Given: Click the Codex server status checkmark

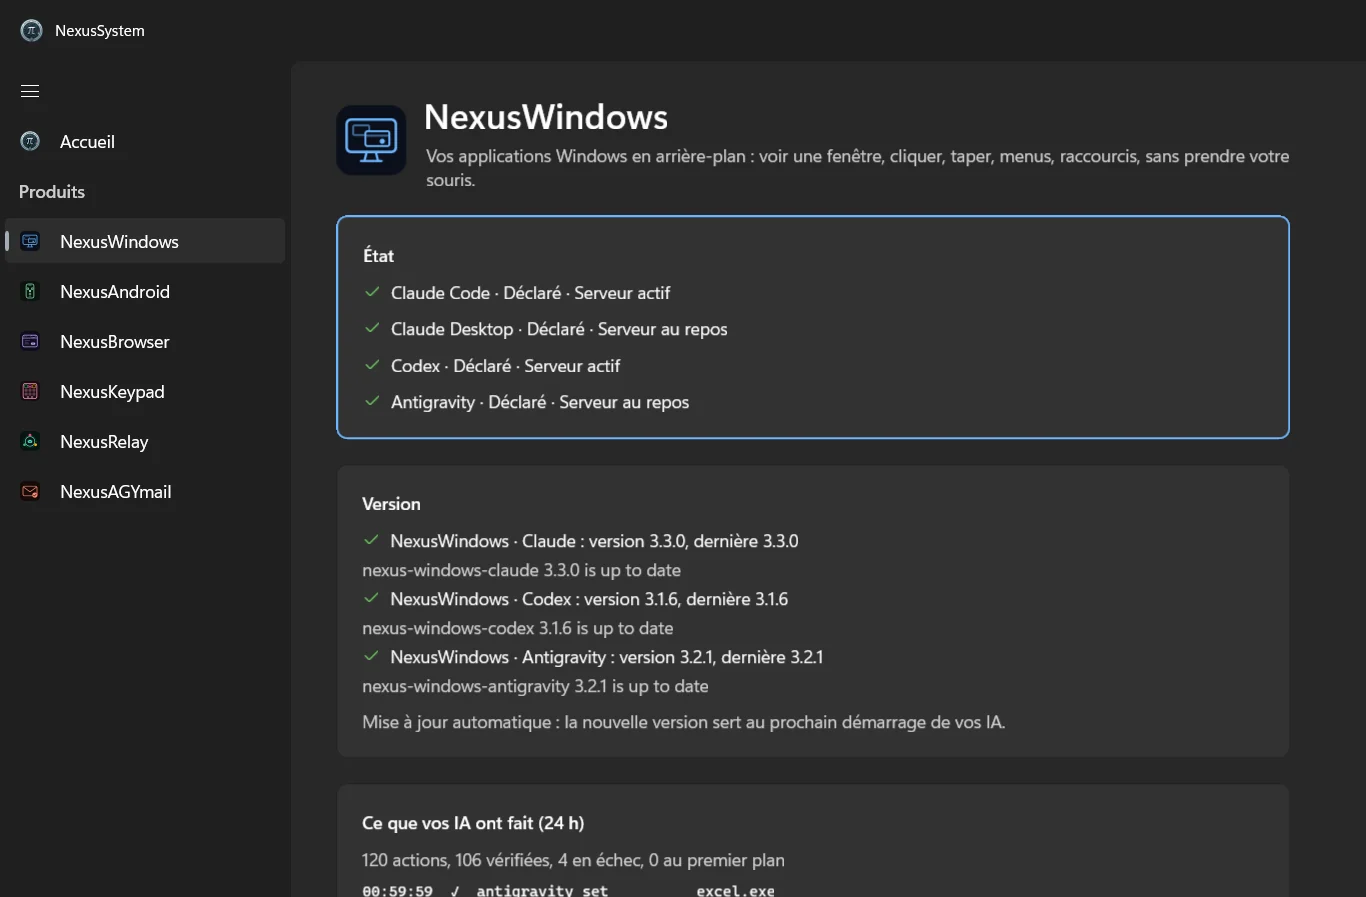Looking at the screenshot, I should [372, 365].
